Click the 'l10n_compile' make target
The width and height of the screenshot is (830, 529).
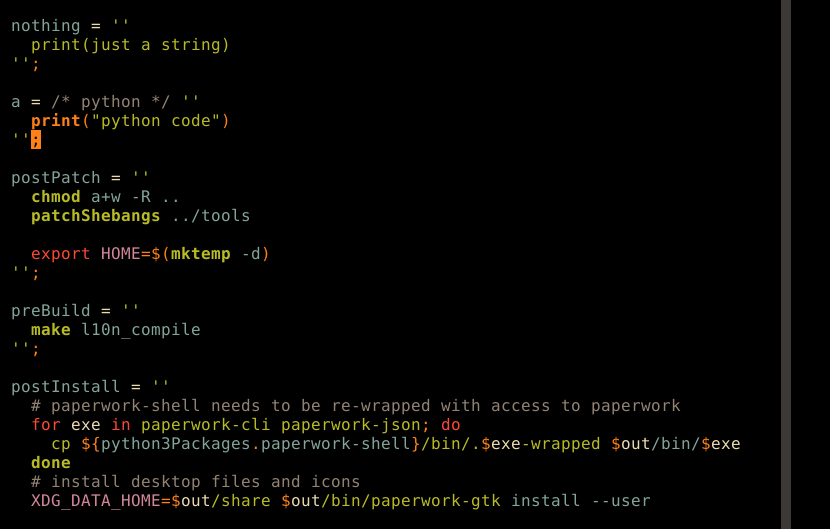pos(141,330)
